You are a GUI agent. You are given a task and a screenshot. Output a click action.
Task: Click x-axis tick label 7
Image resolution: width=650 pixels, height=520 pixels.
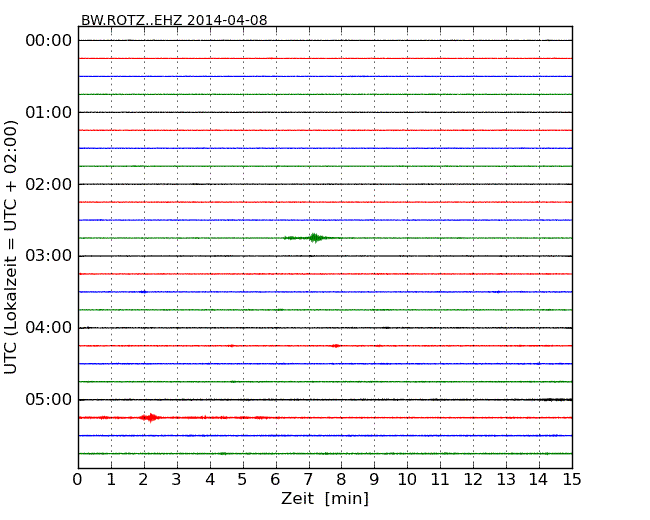tap(308, 480)
